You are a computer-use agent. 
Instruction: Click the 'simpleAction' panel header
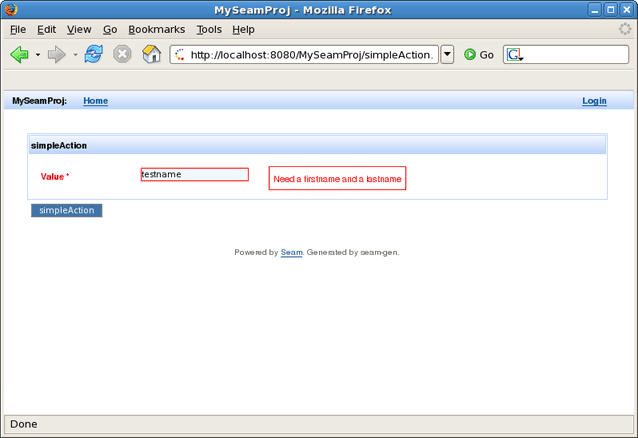tap(317, 145)
